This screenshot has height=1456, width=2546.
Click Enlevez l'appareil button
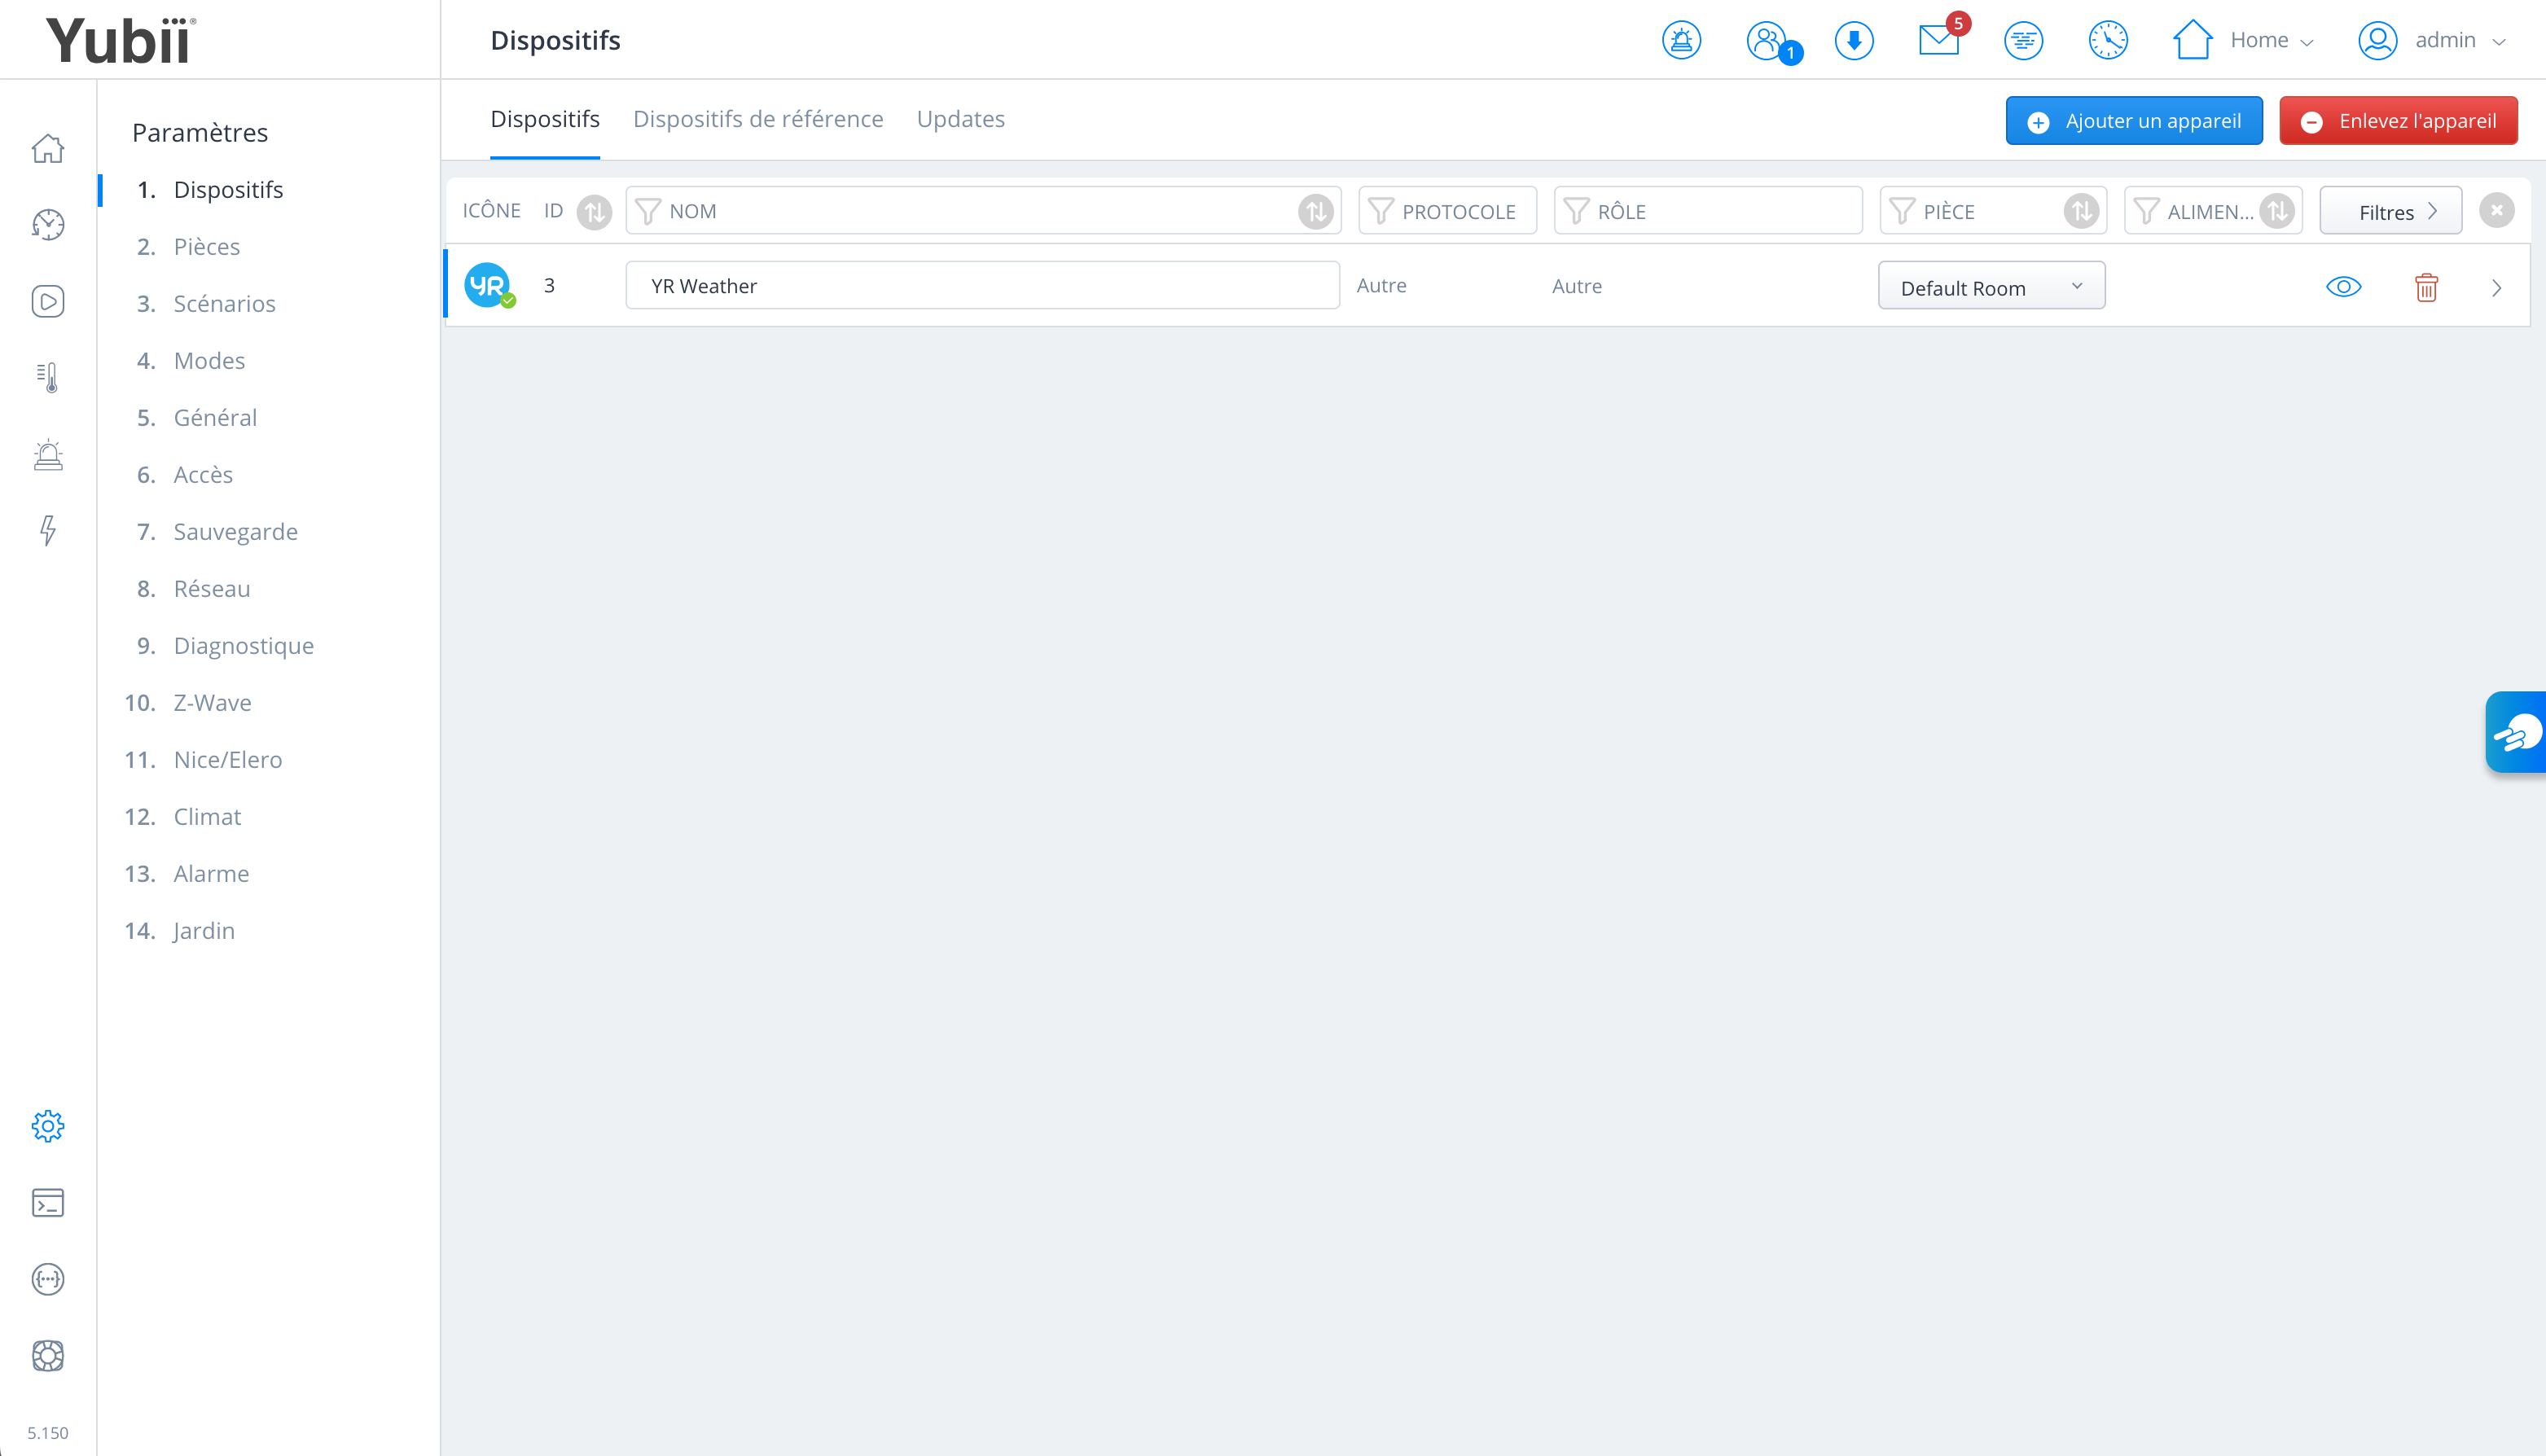click(2399, 121)
